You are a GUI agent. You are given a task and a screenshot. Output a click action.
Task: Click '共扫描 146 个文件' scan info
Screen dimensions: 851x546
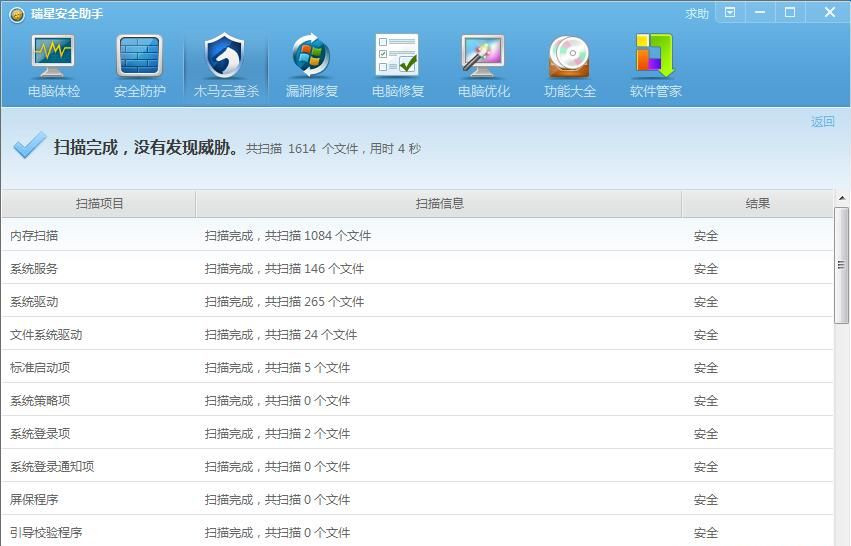314,269
